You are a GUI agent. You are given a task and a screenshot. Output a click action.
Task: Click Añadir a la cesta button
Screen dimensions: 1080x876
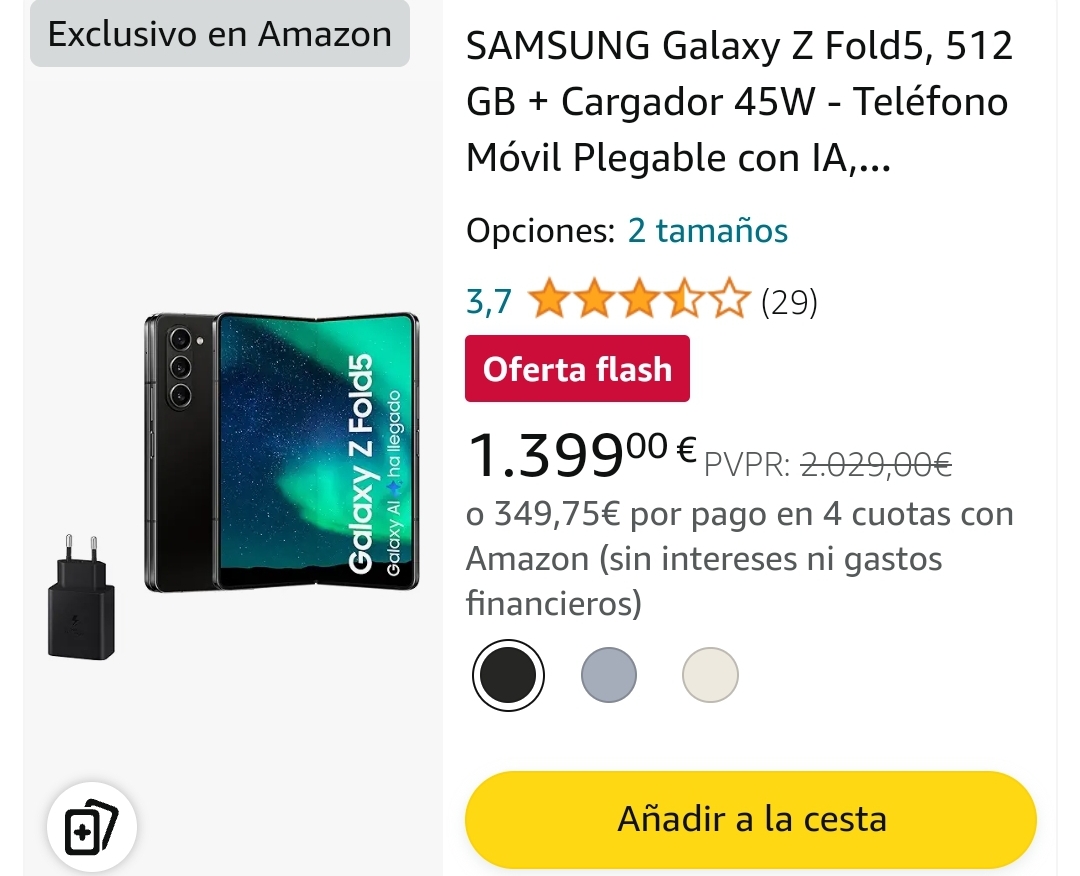point(751,819)
